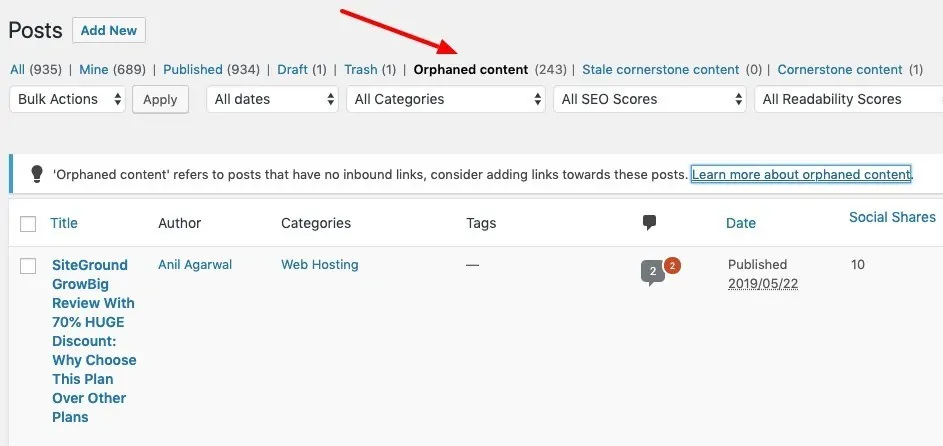Open the gray comment count bubble

(x=653, y=273)
